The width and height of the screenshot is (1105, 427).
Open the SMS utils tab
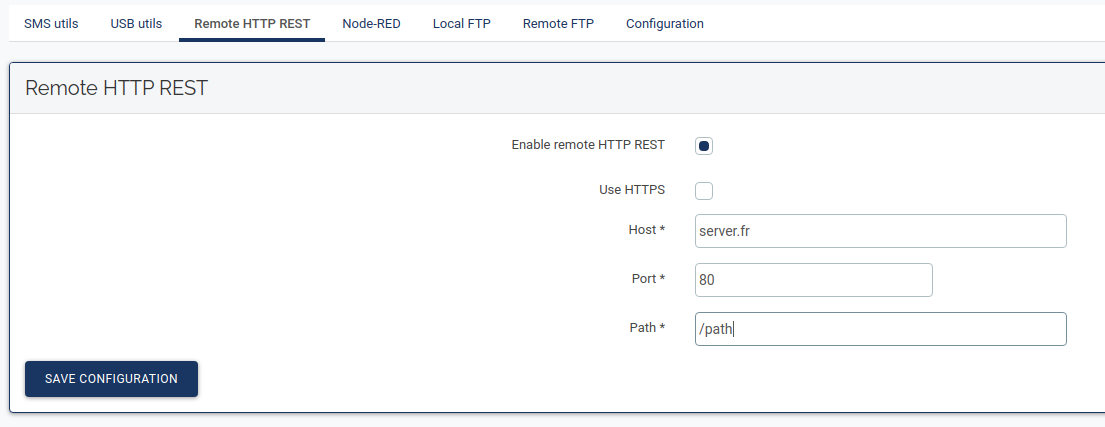[51, 24]
